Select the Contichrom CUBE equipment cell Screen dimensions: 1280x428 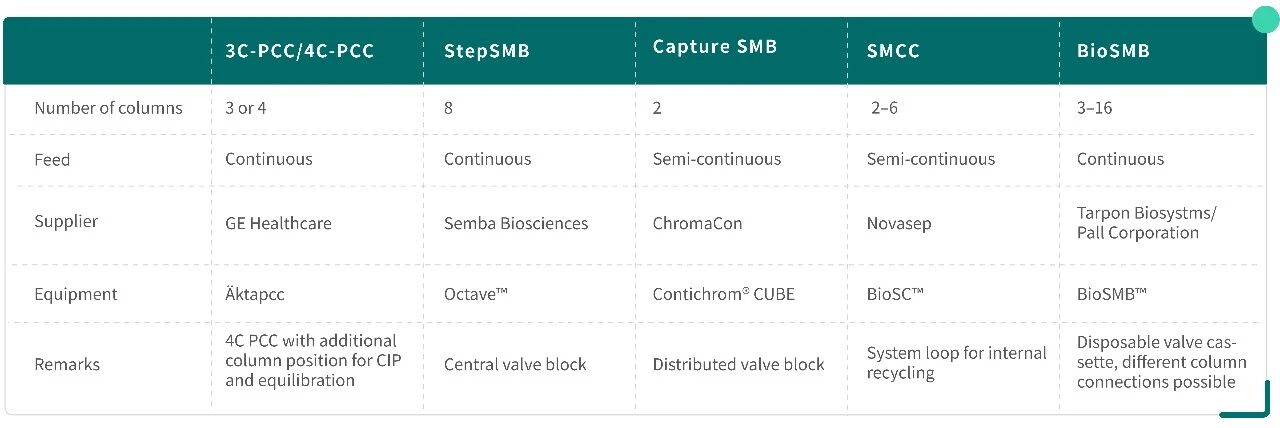pyautogui.click(x=724, y=294)
